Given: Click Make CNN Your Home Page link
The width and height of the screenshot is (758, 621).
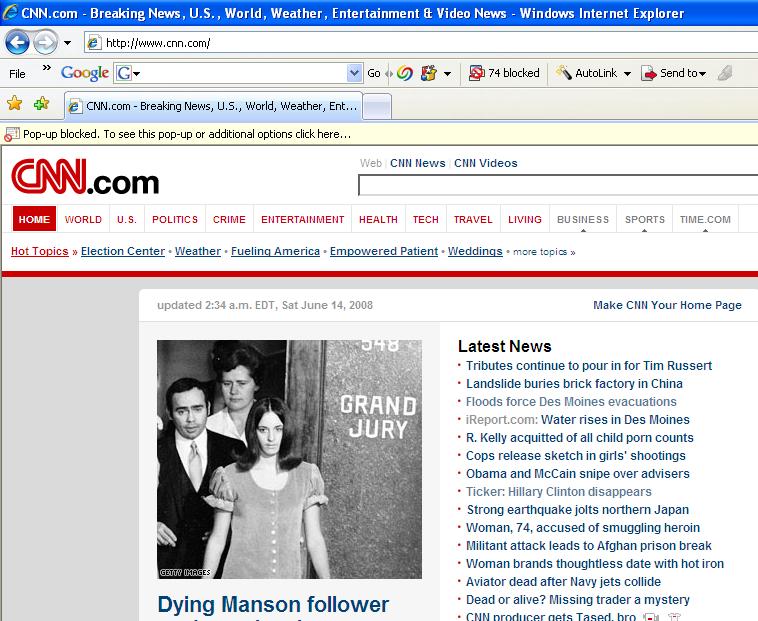Looking at the screenshot, I should pyautogui.click(x=667, y=305).
